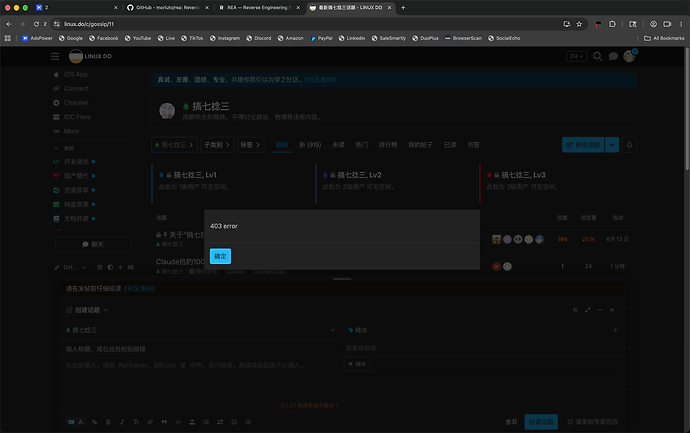The width and height of the screenshot is (690, 433).
Task: Open the 子类别 subcategory dropdown
Action: coord(217,145)
